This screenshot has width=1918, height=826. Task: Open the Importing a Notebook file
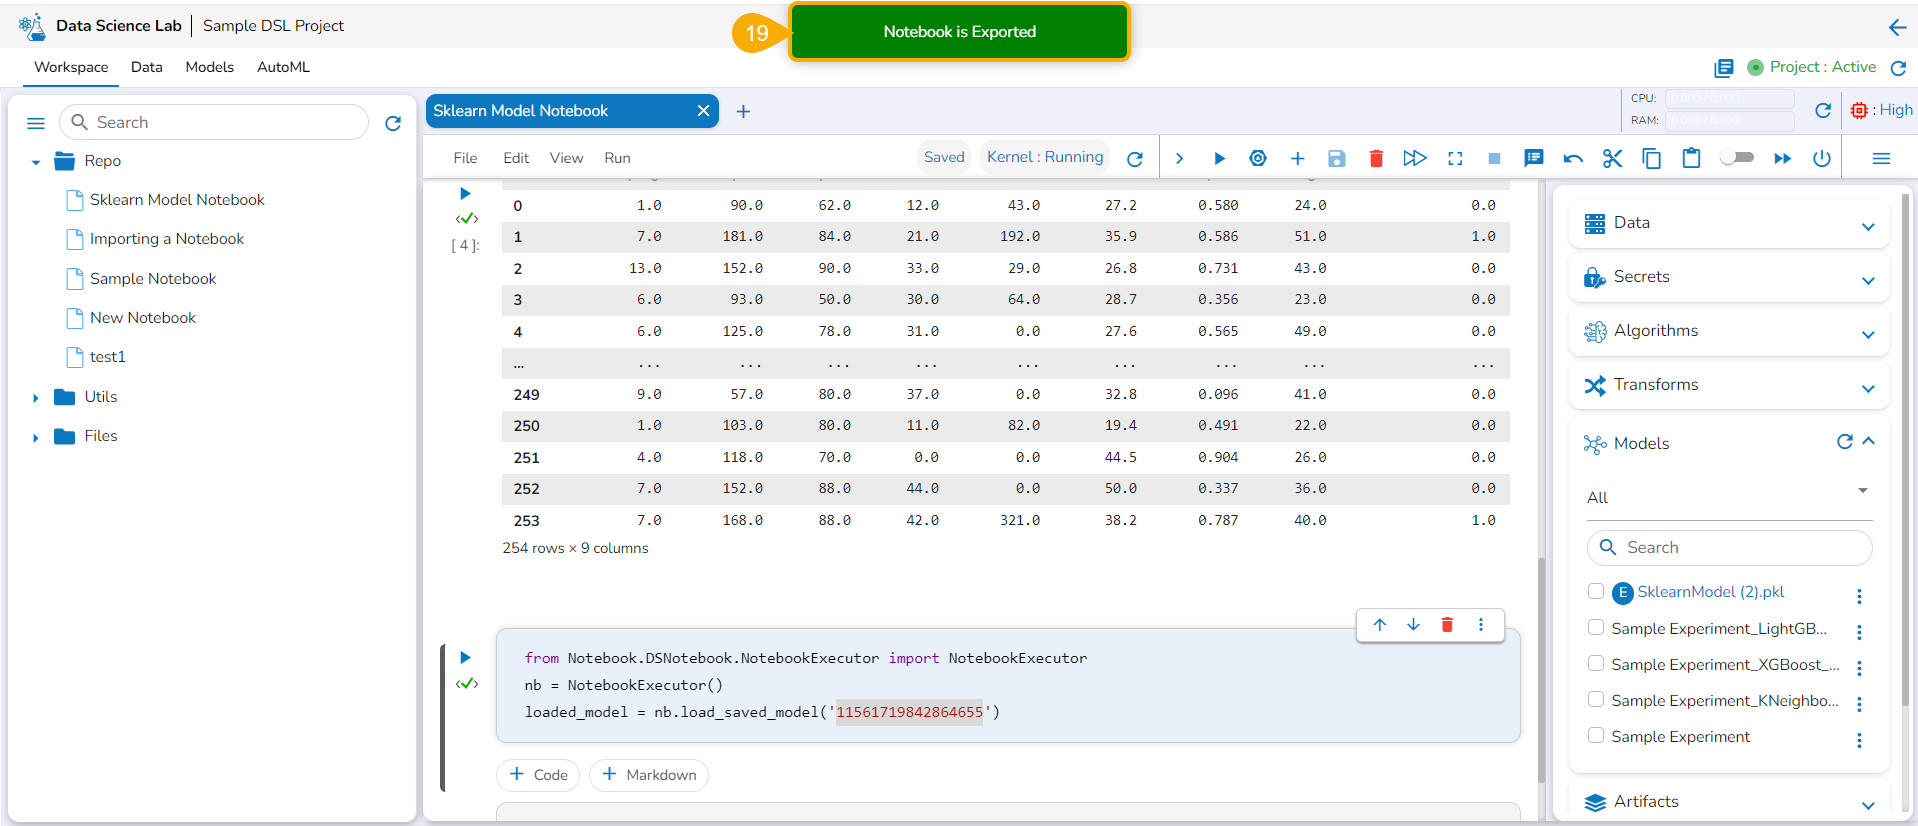tap(167, 239)
